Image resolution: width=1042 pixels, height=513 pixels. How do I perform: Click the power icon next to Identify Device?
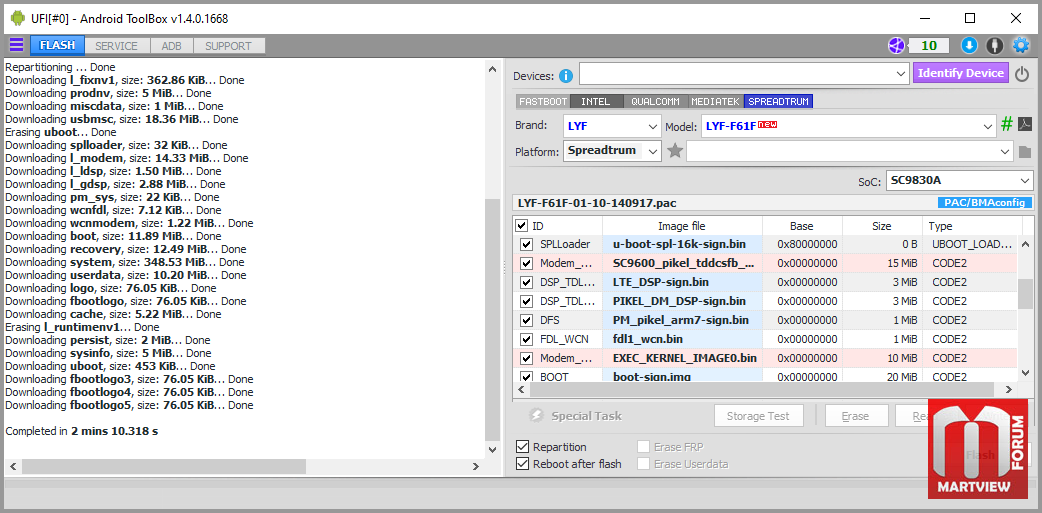(1022, 74)
